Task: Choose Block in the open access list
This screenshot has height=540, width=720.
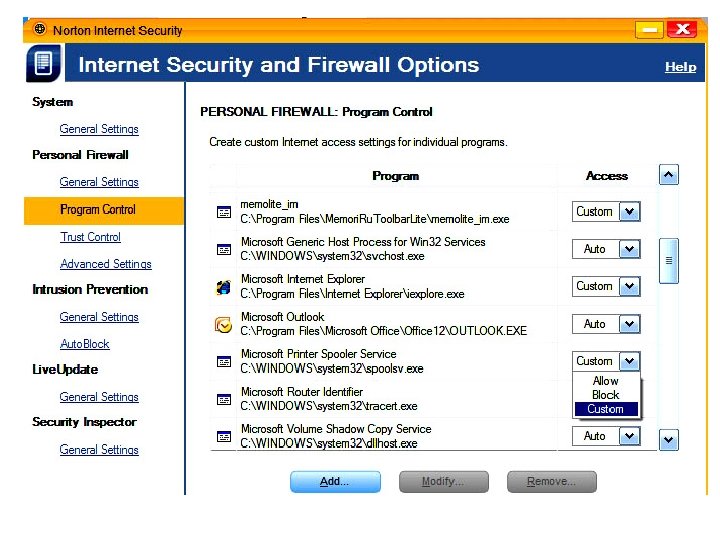Action: click(605, 395)
